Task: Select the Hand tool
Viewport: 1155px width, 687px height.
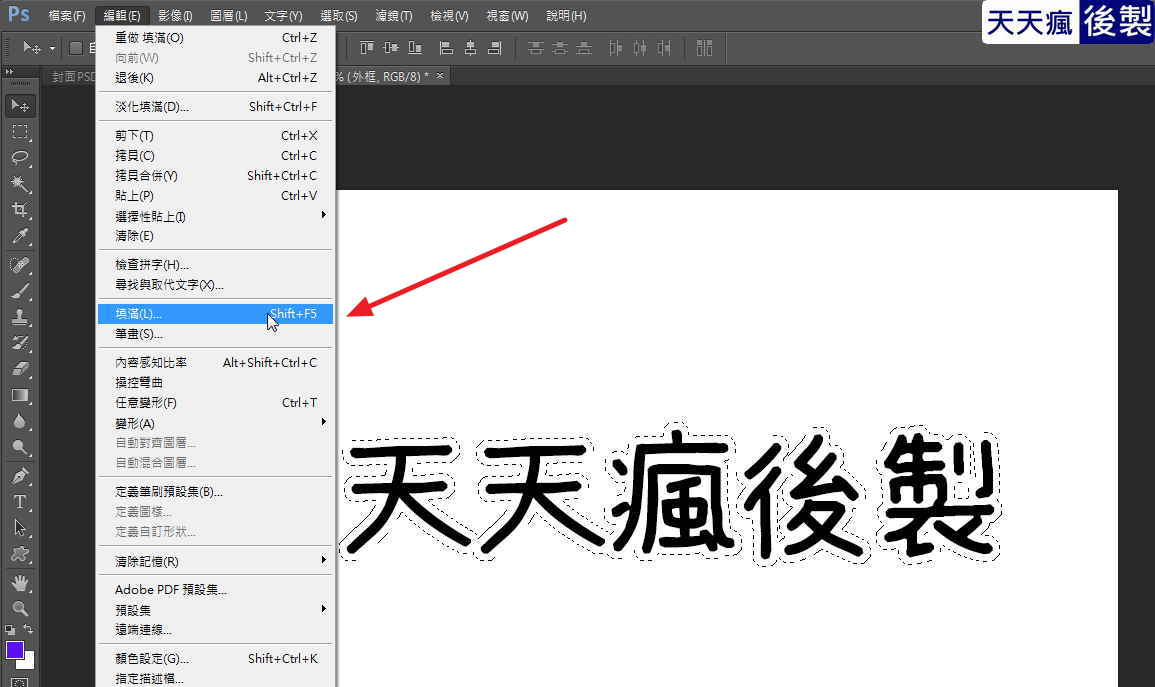Action: coord(20,583)
